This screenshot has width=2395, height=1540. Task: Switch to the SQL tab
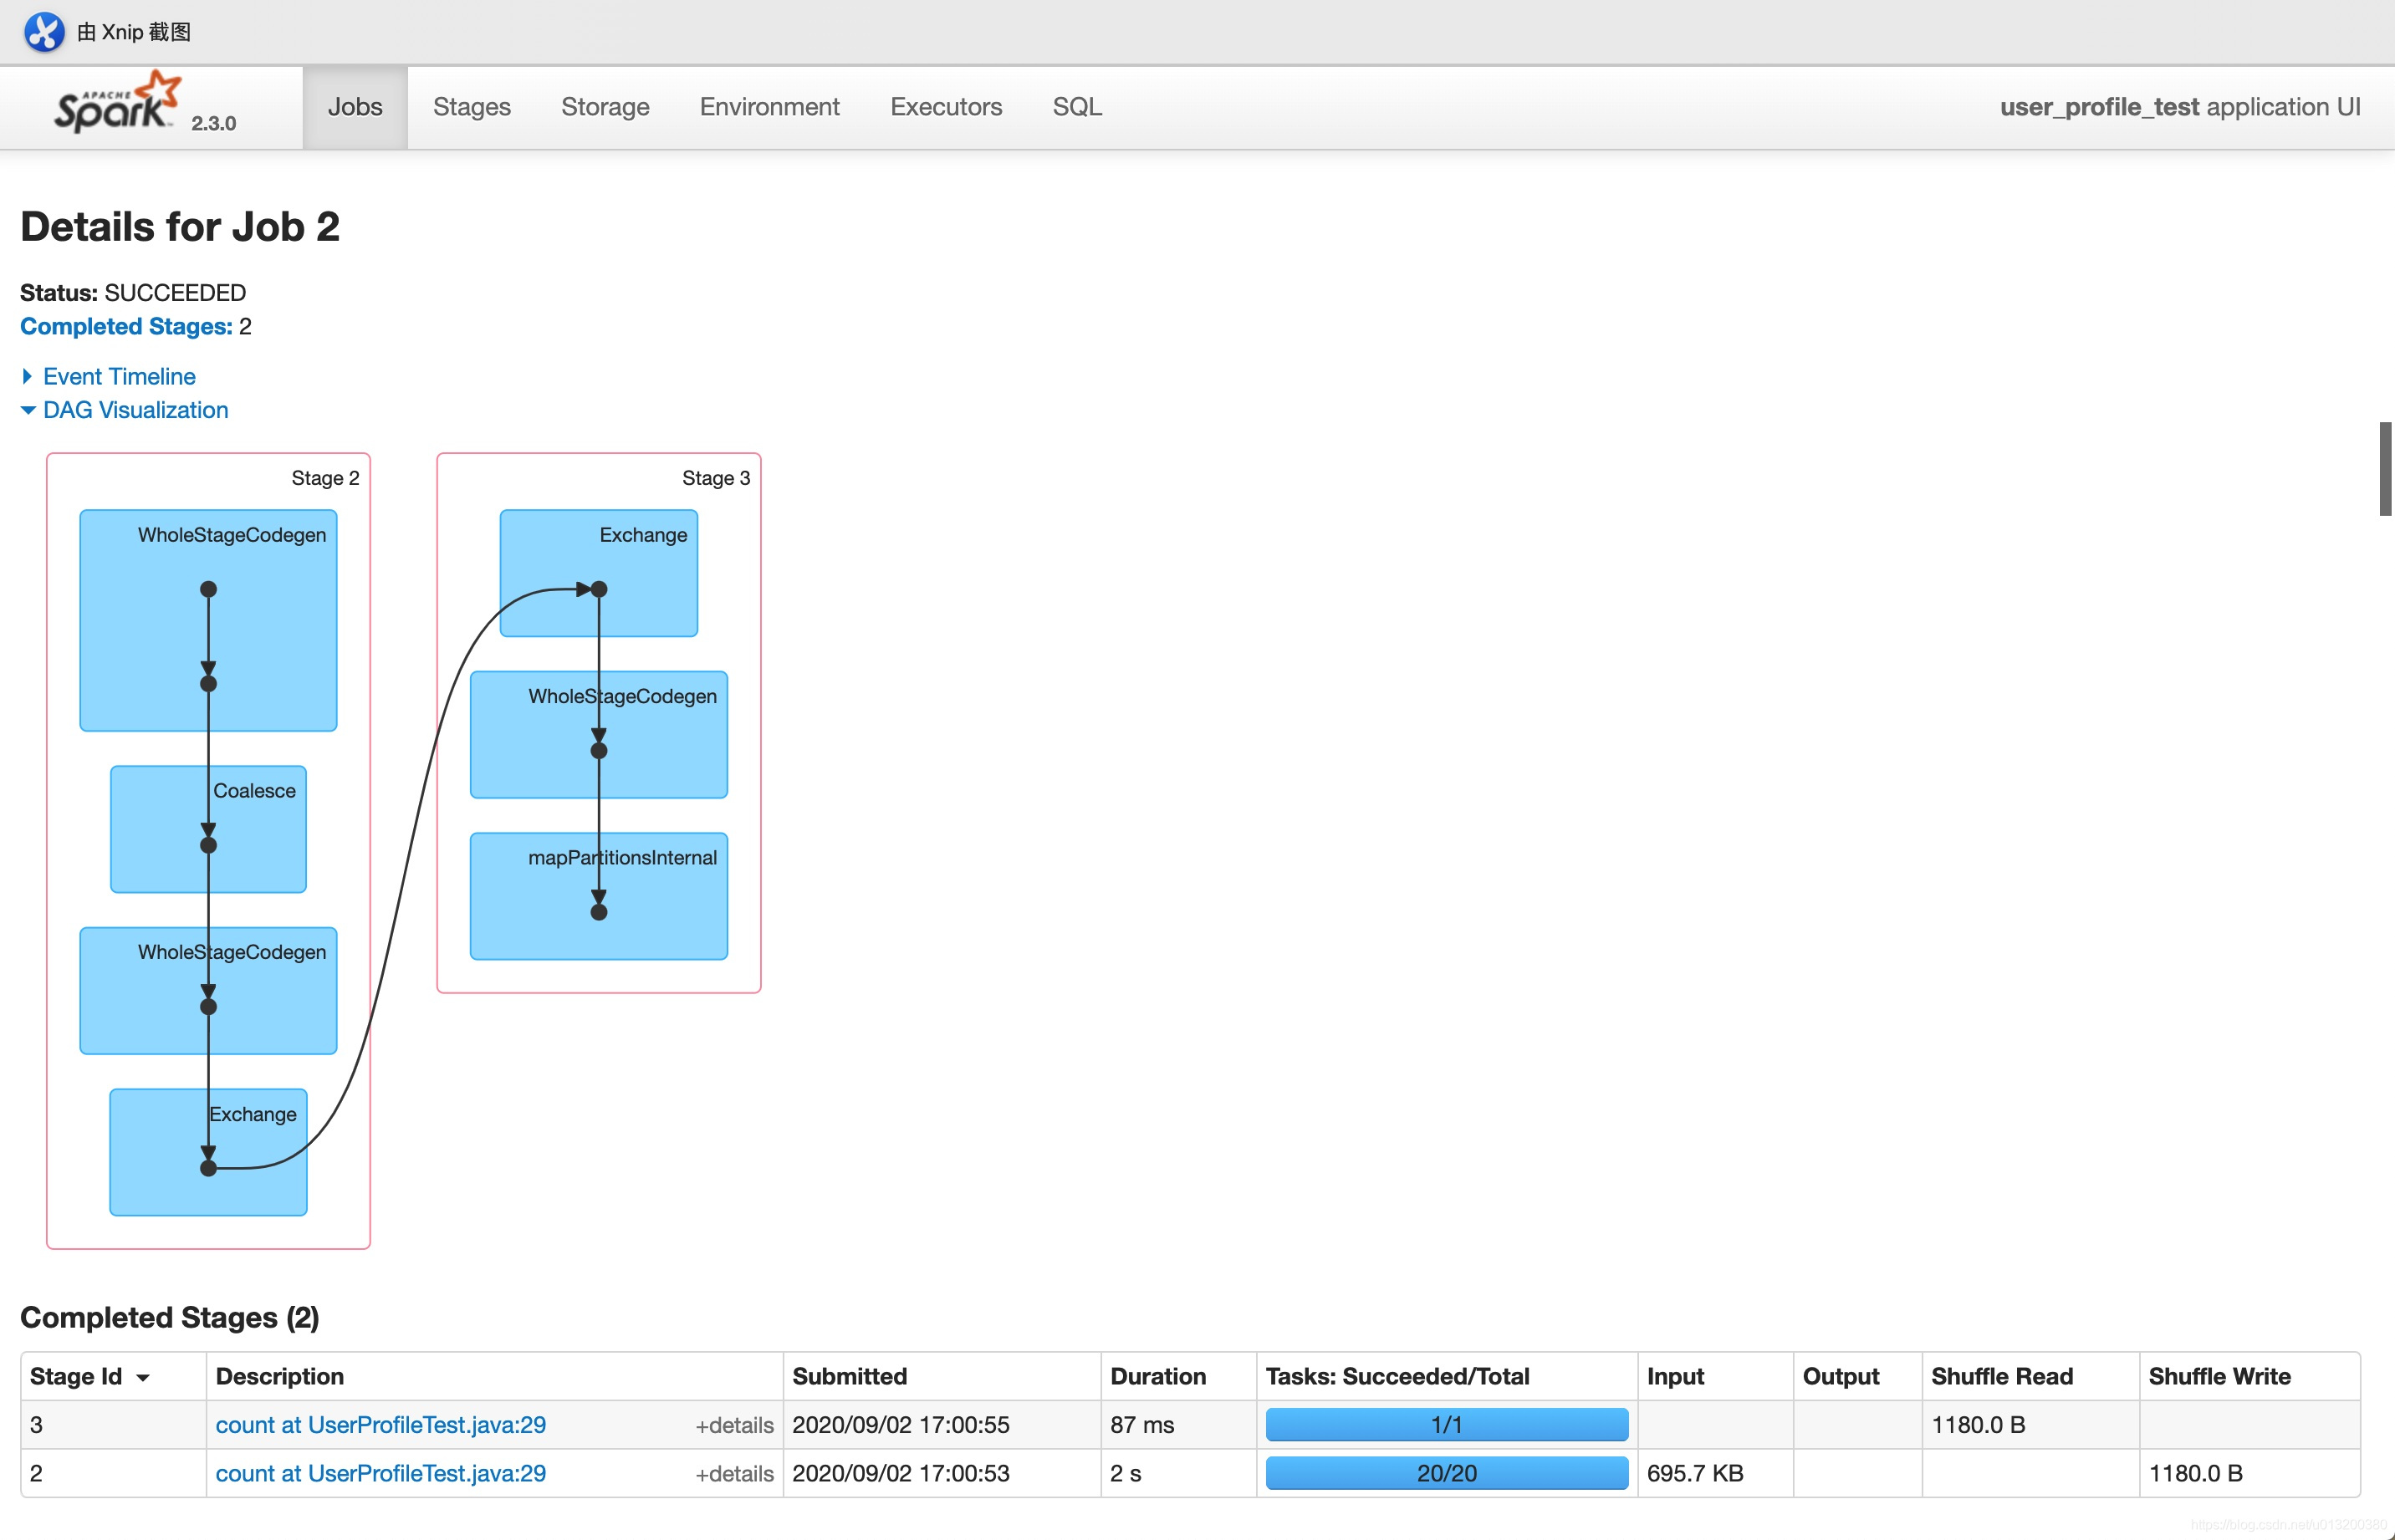[1077, 107]
